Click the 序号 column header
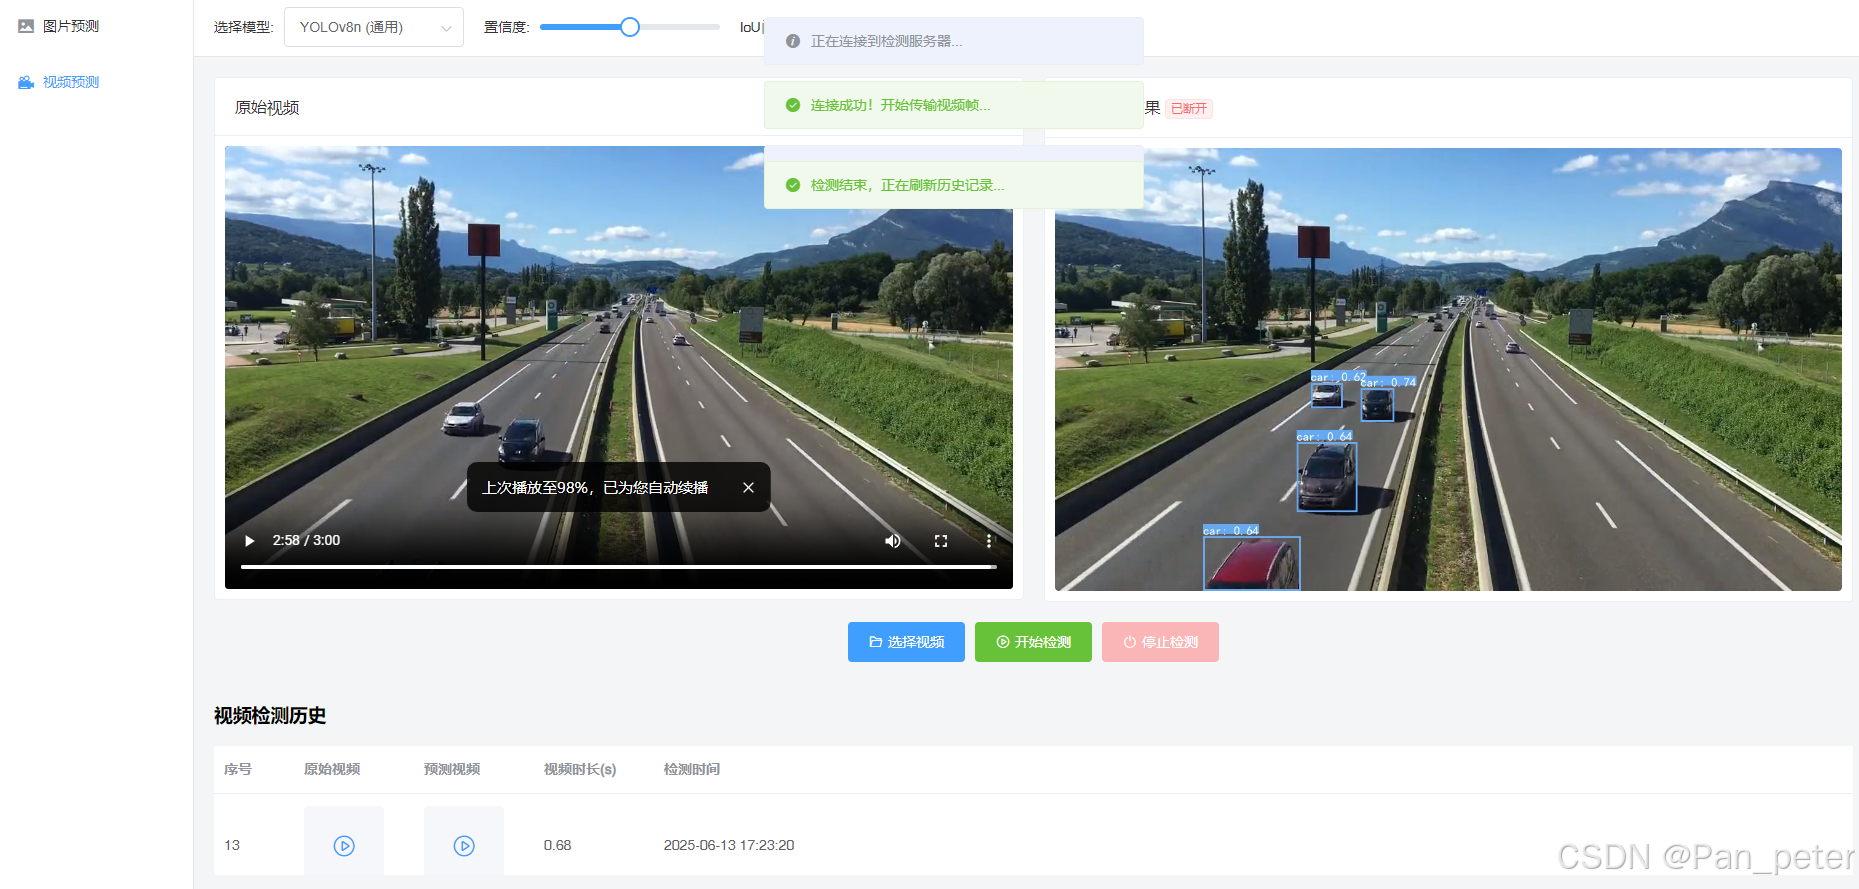Viewport: 1859px width, 889px height. pyautogui.click(x=238, y=769)
